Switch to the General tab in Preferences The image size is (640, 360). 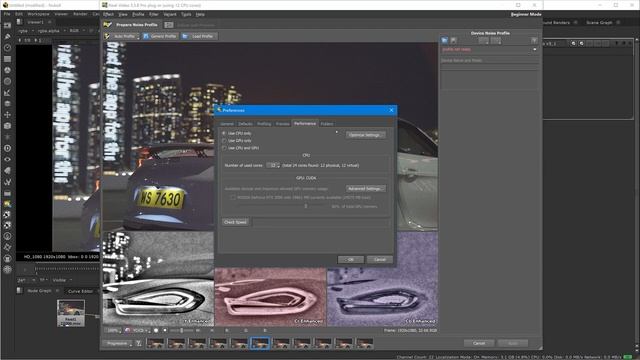(x=227, y=124)
